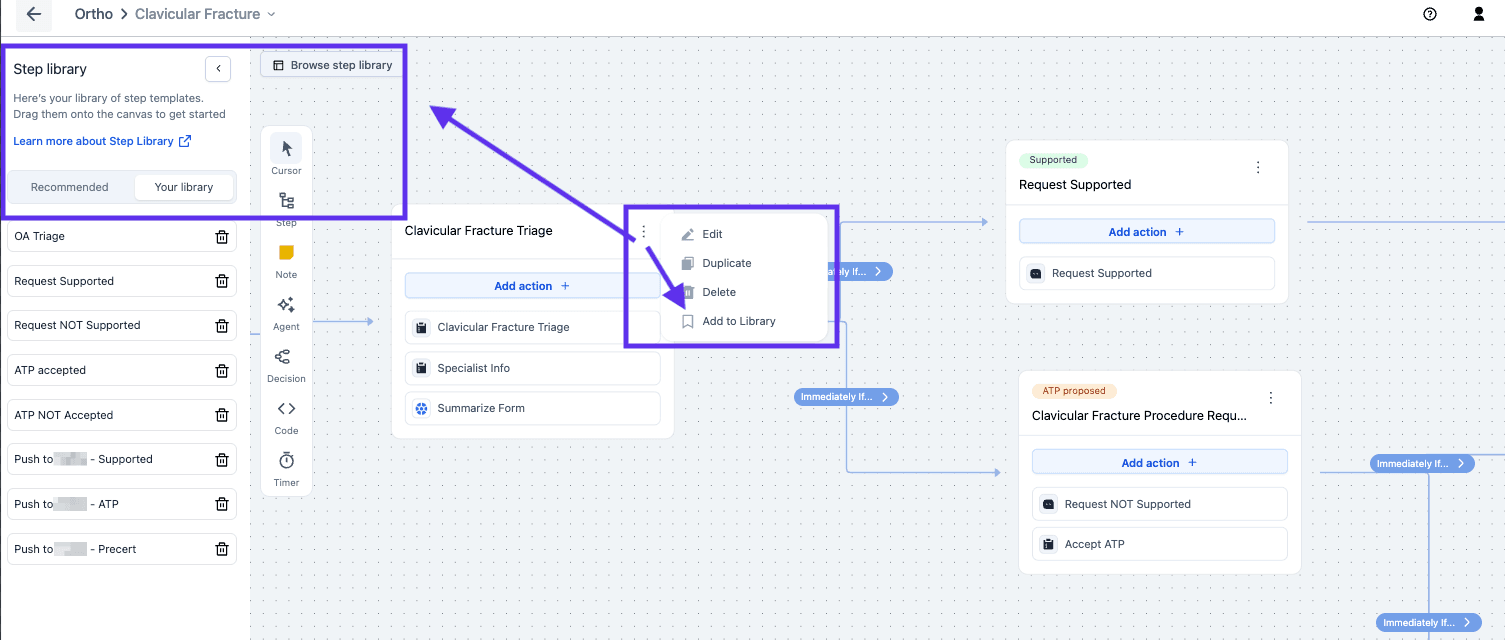The image size is (1505, 640).
Task: Delete Request Supported library template
Action: tap(222, 281)
